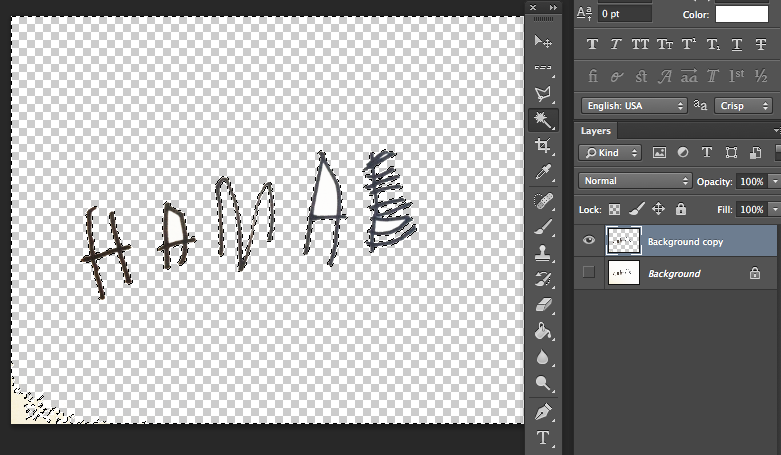This screenshot has width=781, height=455.
Task: Select the Marquee selection tool
Action: coord(542,67)
